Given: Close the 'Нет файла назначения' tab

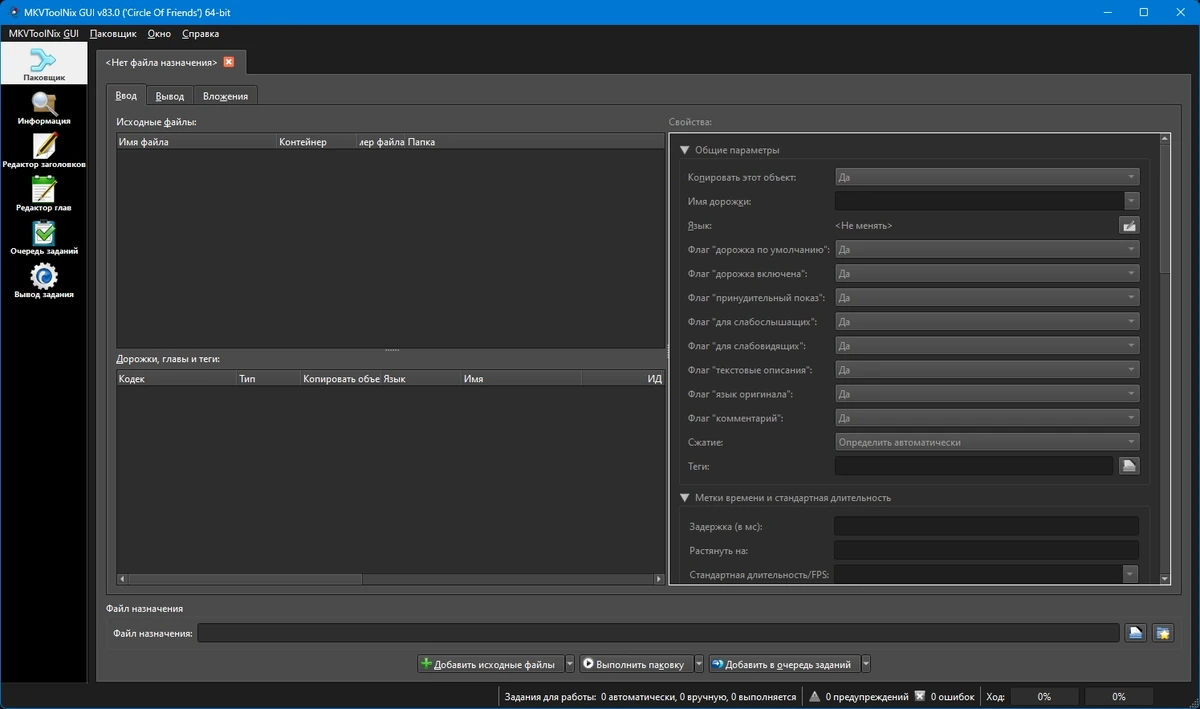Looking at the screenshot, I should (x=229, y=62).
